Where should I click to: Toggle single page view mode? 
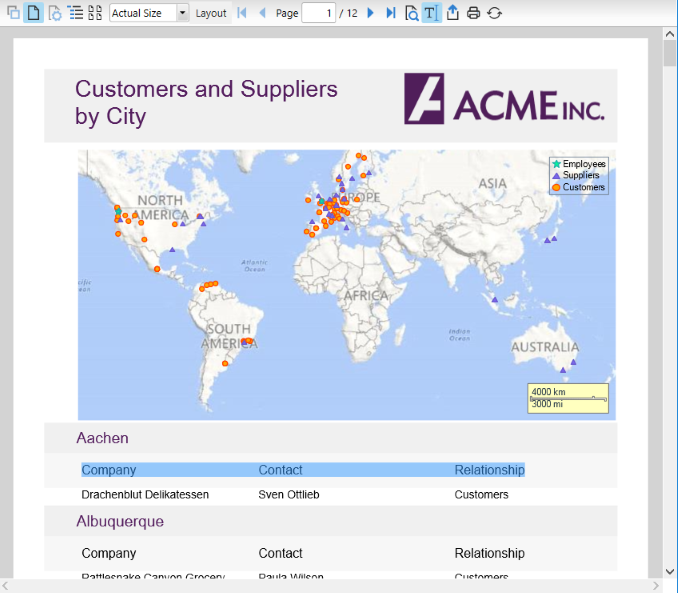[33, 13]
